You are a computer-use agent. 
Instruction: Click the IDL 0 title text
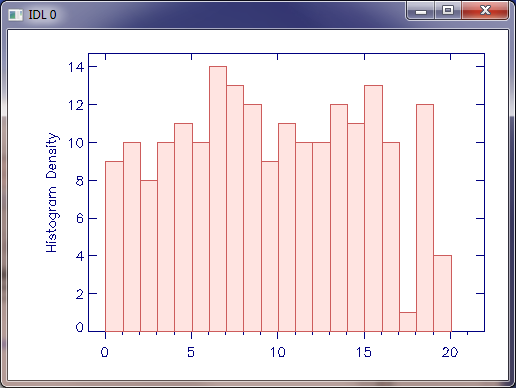[x=42, y=15]
